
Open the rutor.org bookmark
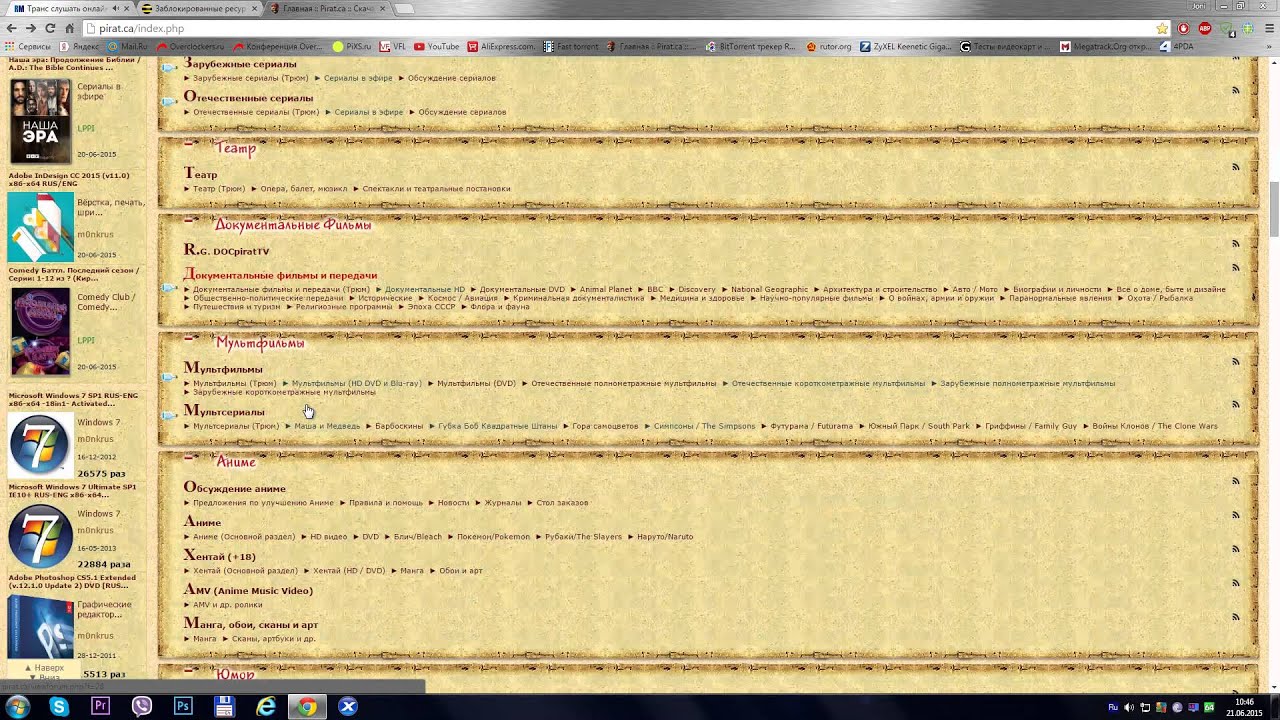pos(828,46)
